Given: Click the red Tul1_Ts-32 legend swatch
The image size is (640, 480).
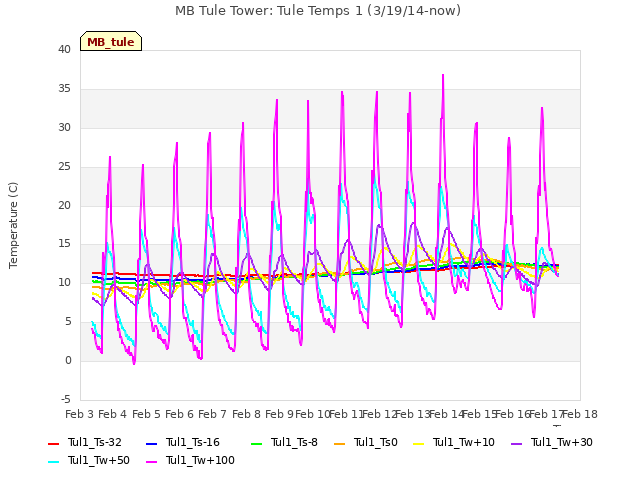Looking at the screenshot, I should click(x=53, y=443).
